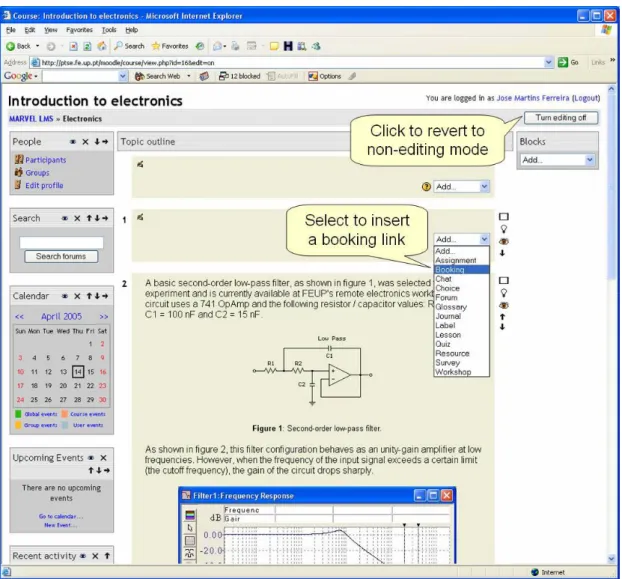Viewport: 622px width, 579px height.
Task: Click the Group events yellow swatch
Action: coord(18,425)
